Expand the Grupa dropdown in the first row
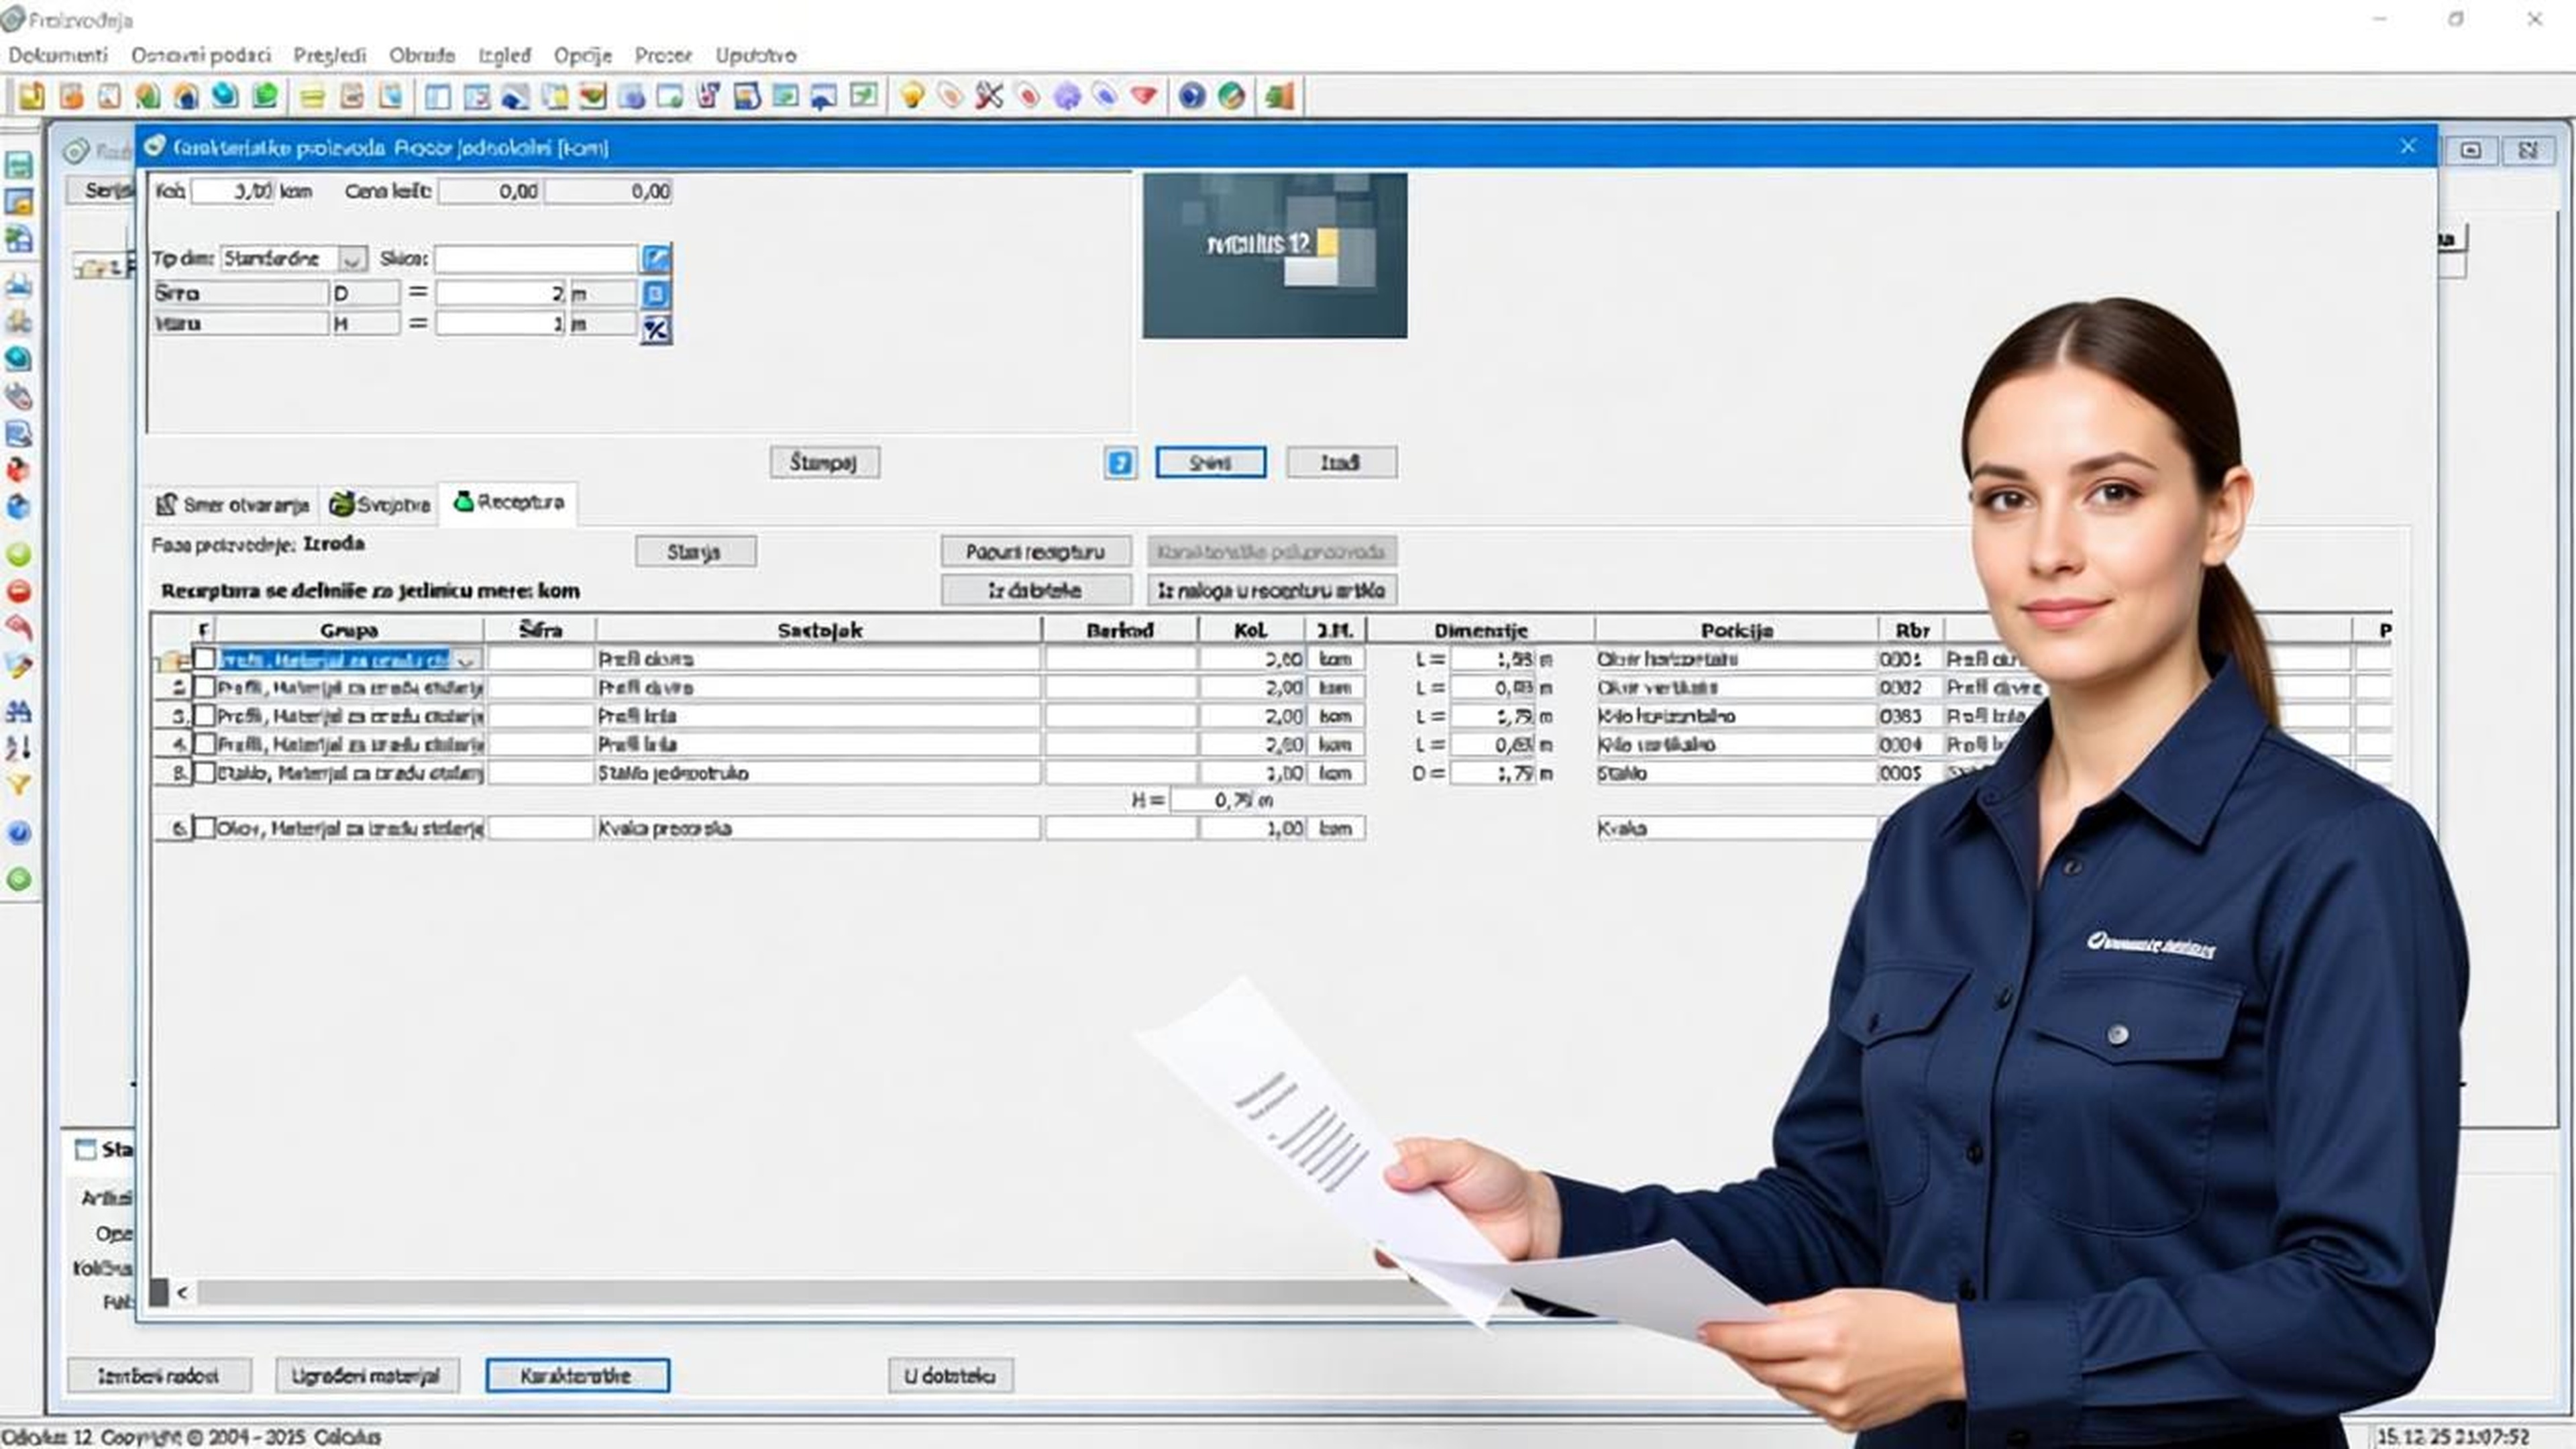Viewport: 2576px width, 1449px height. coord(466,660)
